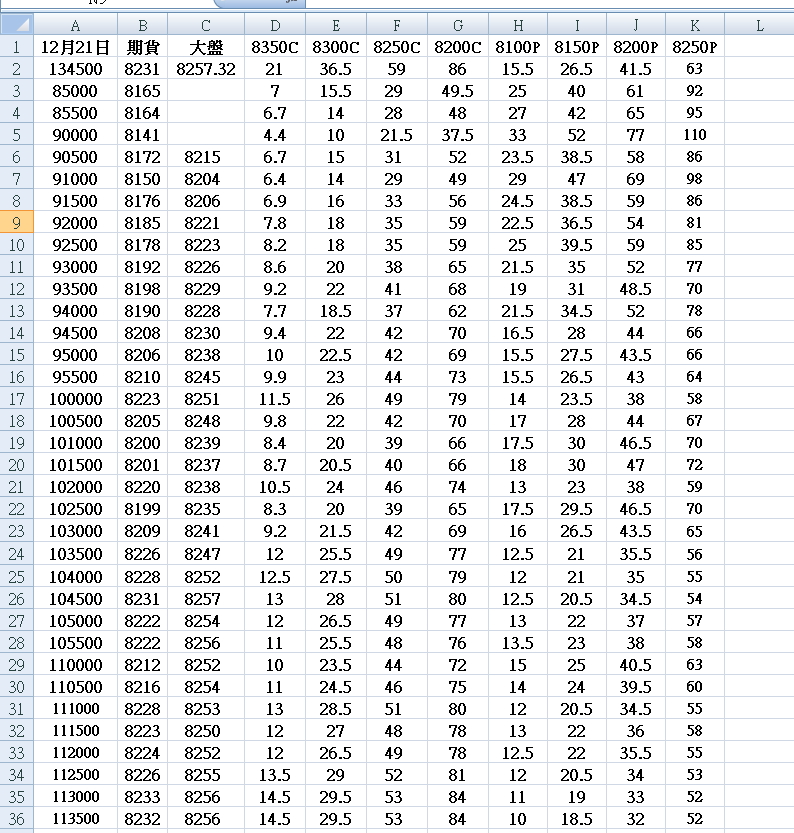
Task: Click the 8200P header cell
Action: pyautogui.click(x=636, y=47)
